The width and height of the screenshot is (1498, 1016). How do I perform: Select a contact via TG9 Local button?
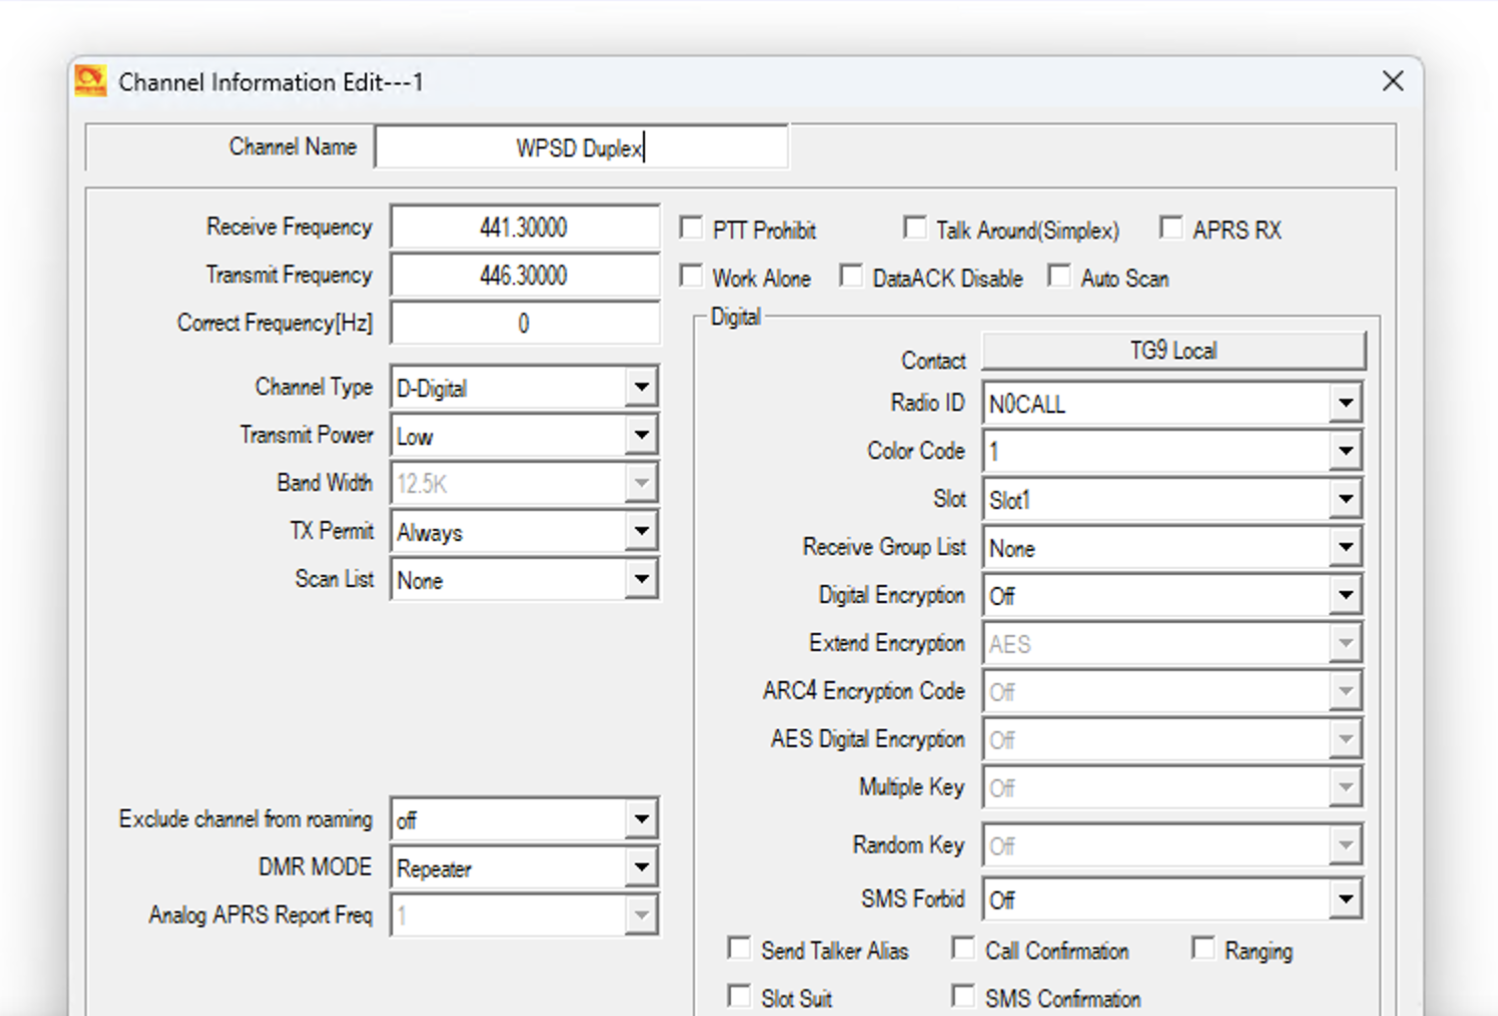1173,350
